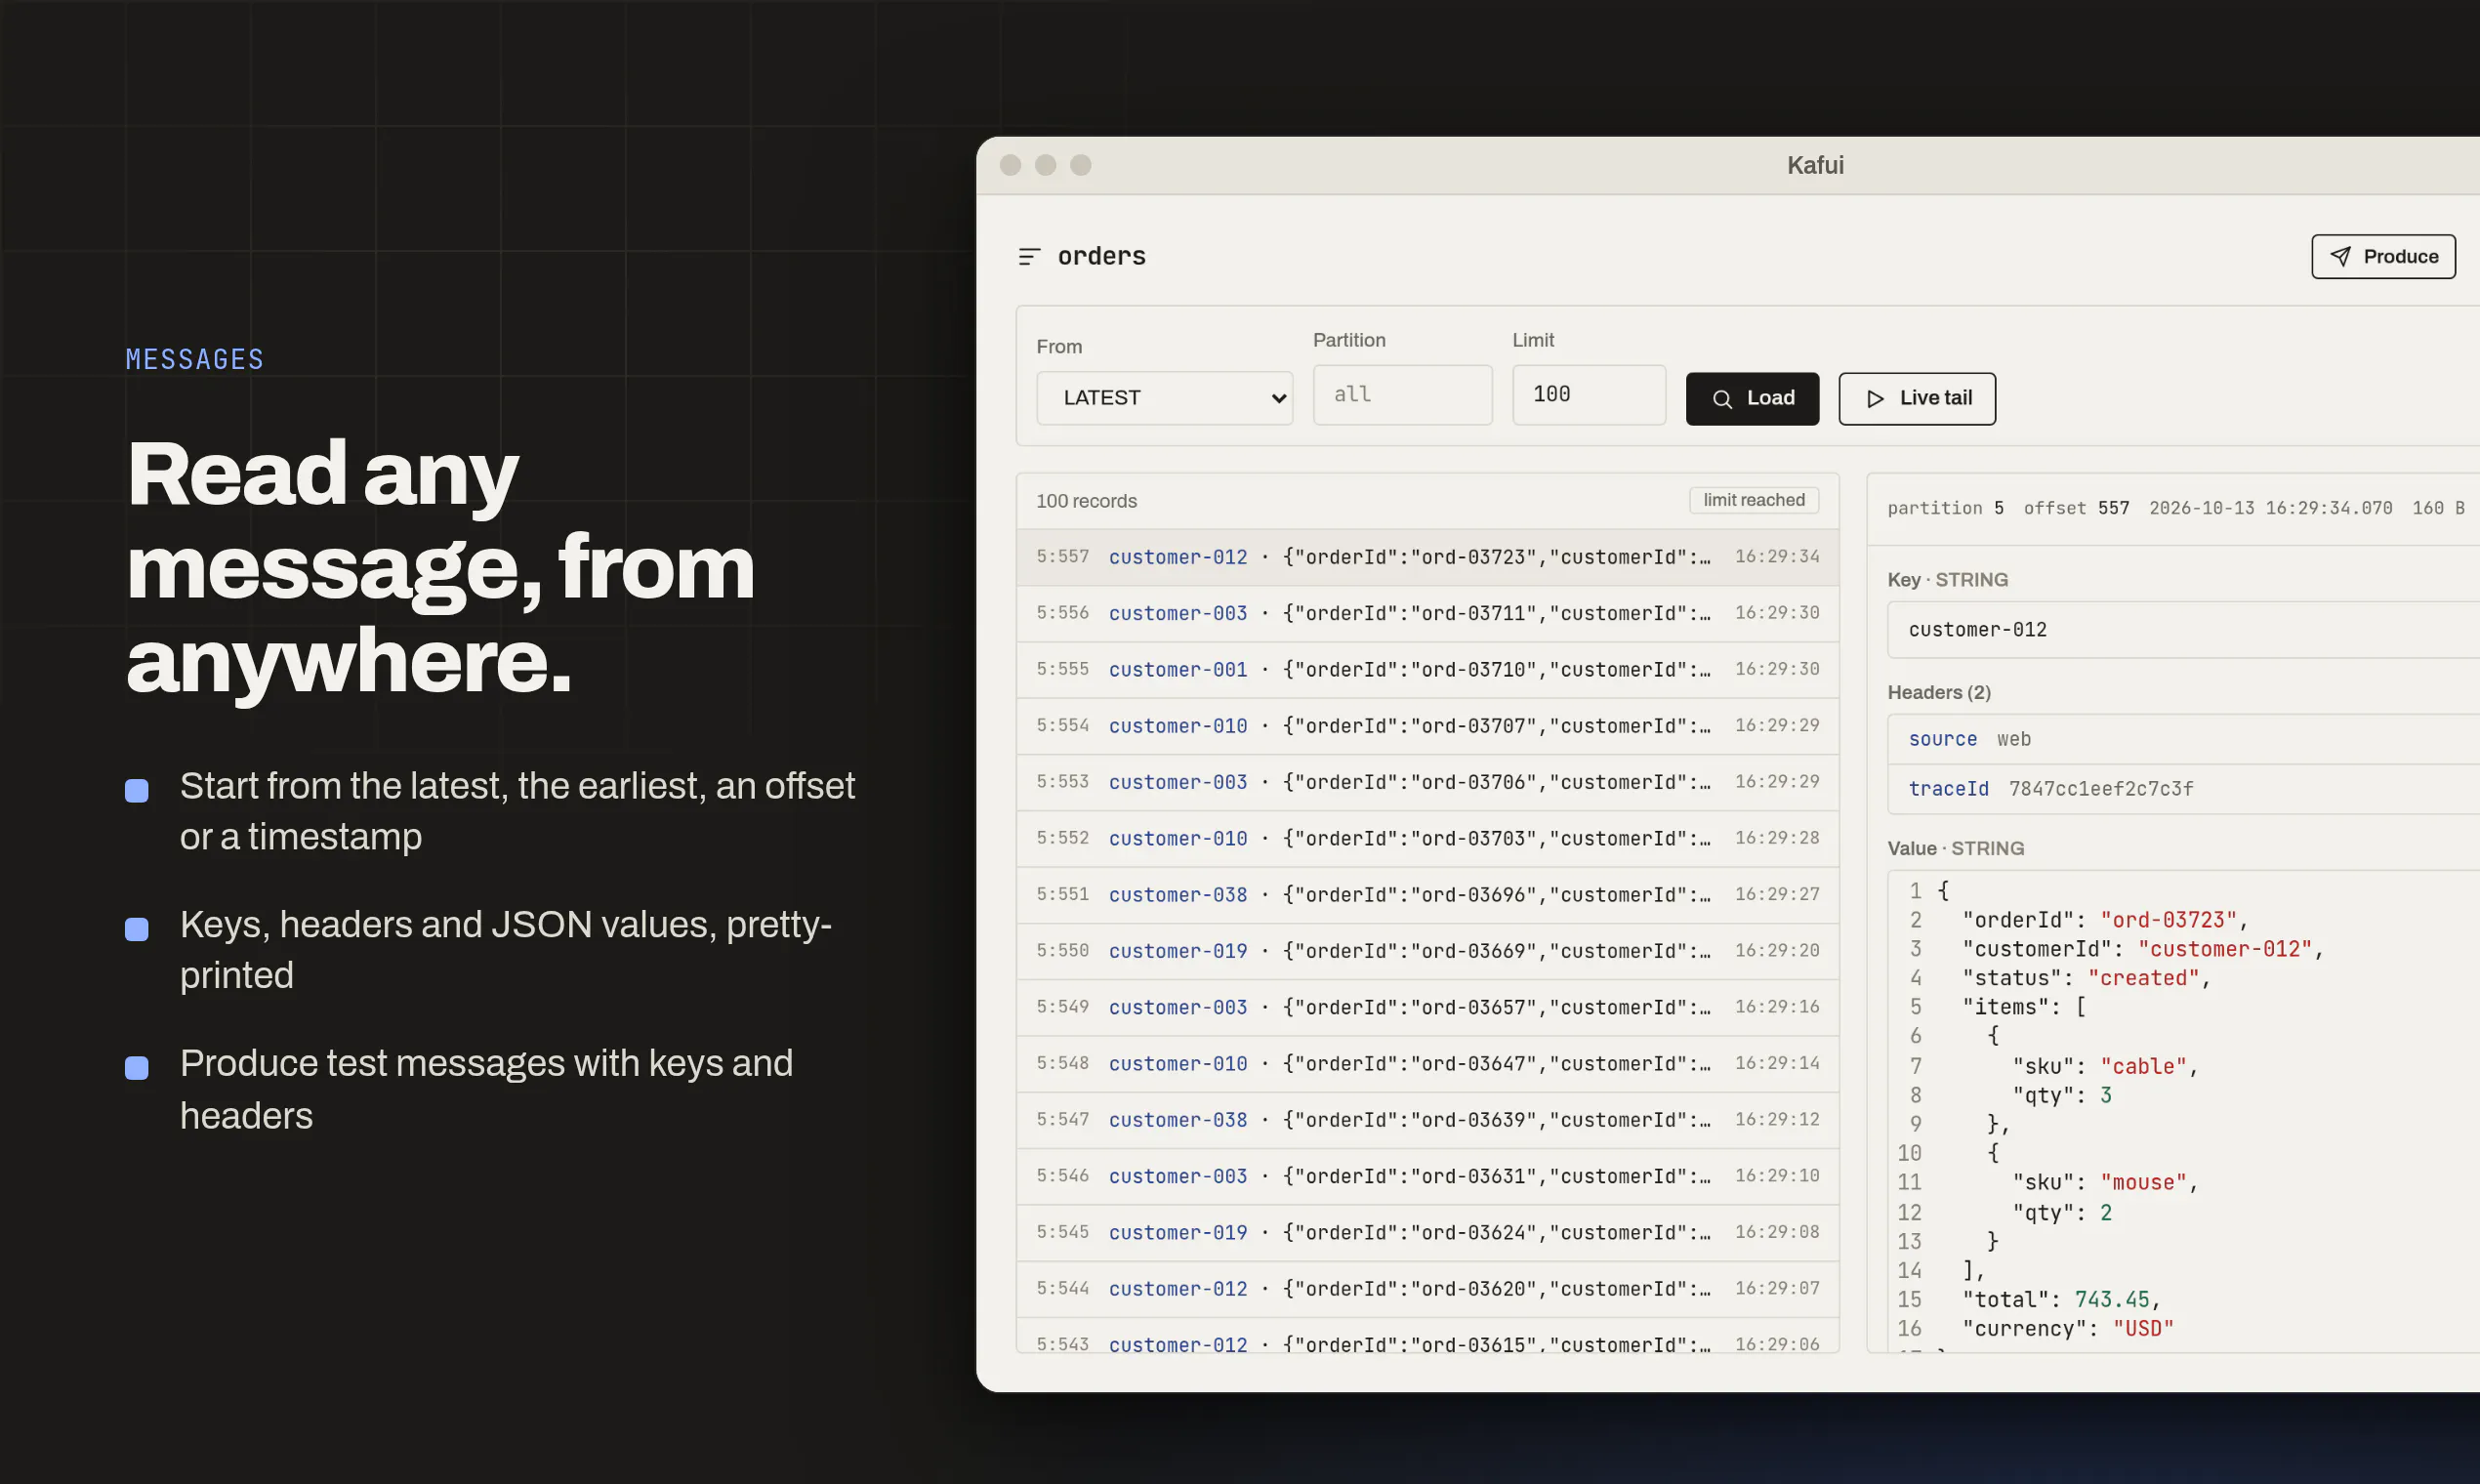Click the source header row

(2183, 739)
